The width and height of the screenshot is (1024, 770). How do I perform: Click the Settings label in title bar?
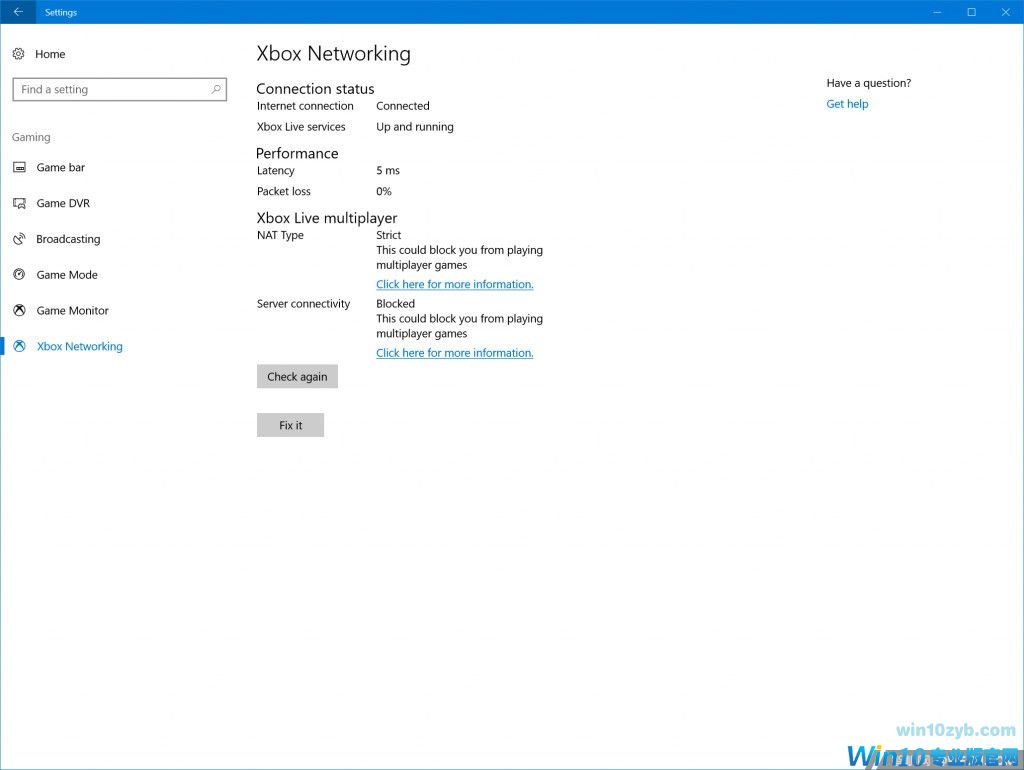[61, 11]
